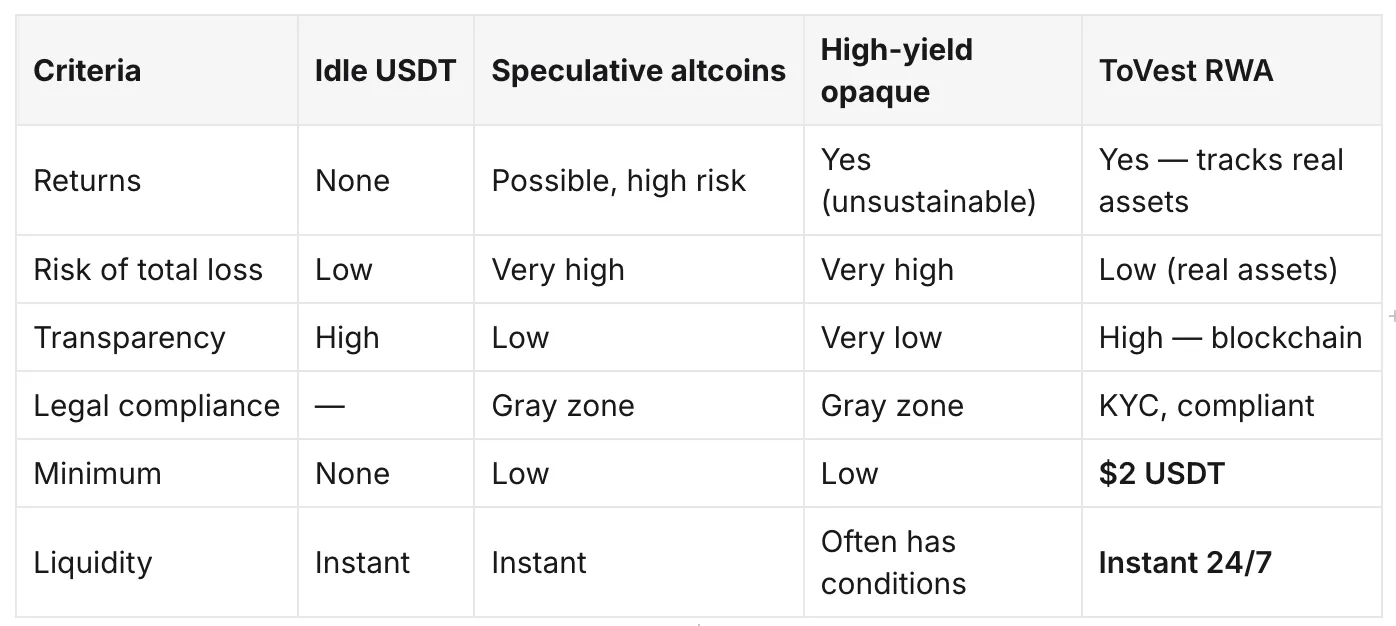
Task: Click the Often has conditions cell
Action: [x=893, y=563]
